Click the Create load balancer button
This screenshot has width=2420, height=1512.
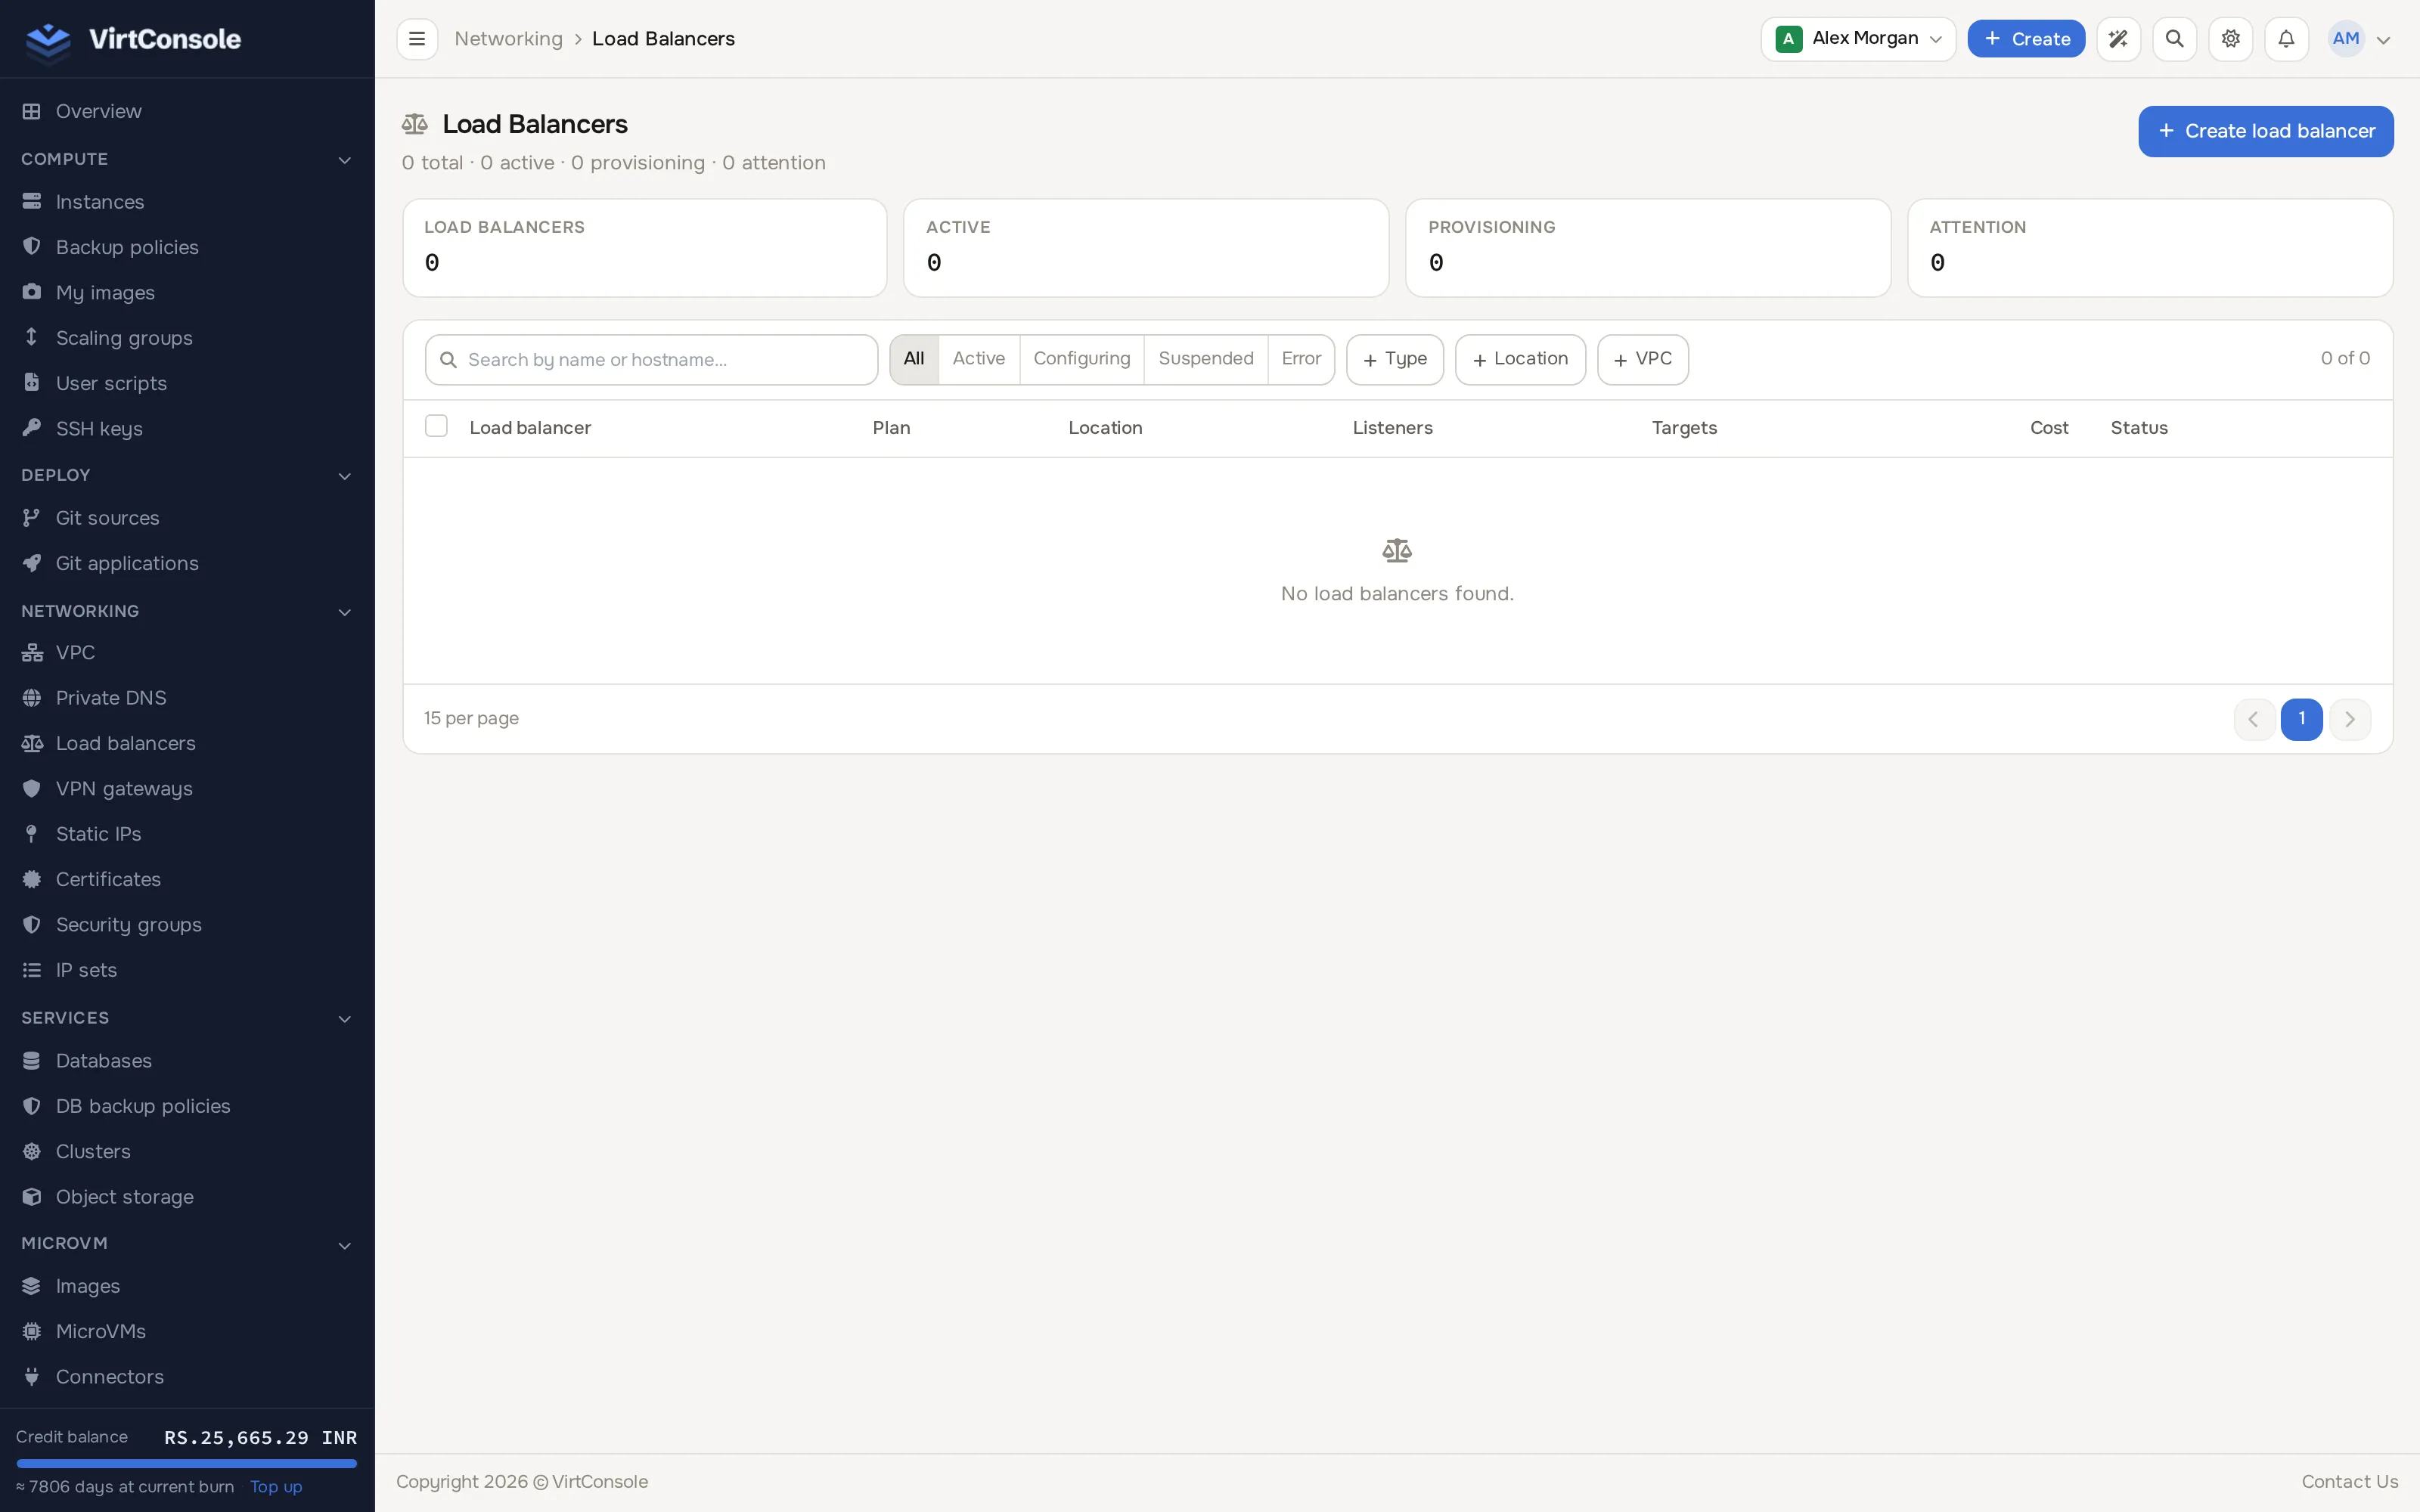click(2266, 131)
